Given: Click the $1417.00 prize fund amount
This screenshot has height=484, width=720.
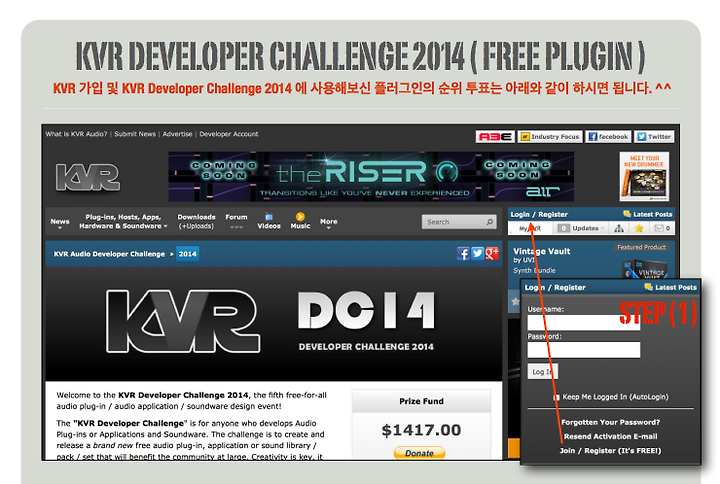Looking at the screenshot, I should click(421, 430).
